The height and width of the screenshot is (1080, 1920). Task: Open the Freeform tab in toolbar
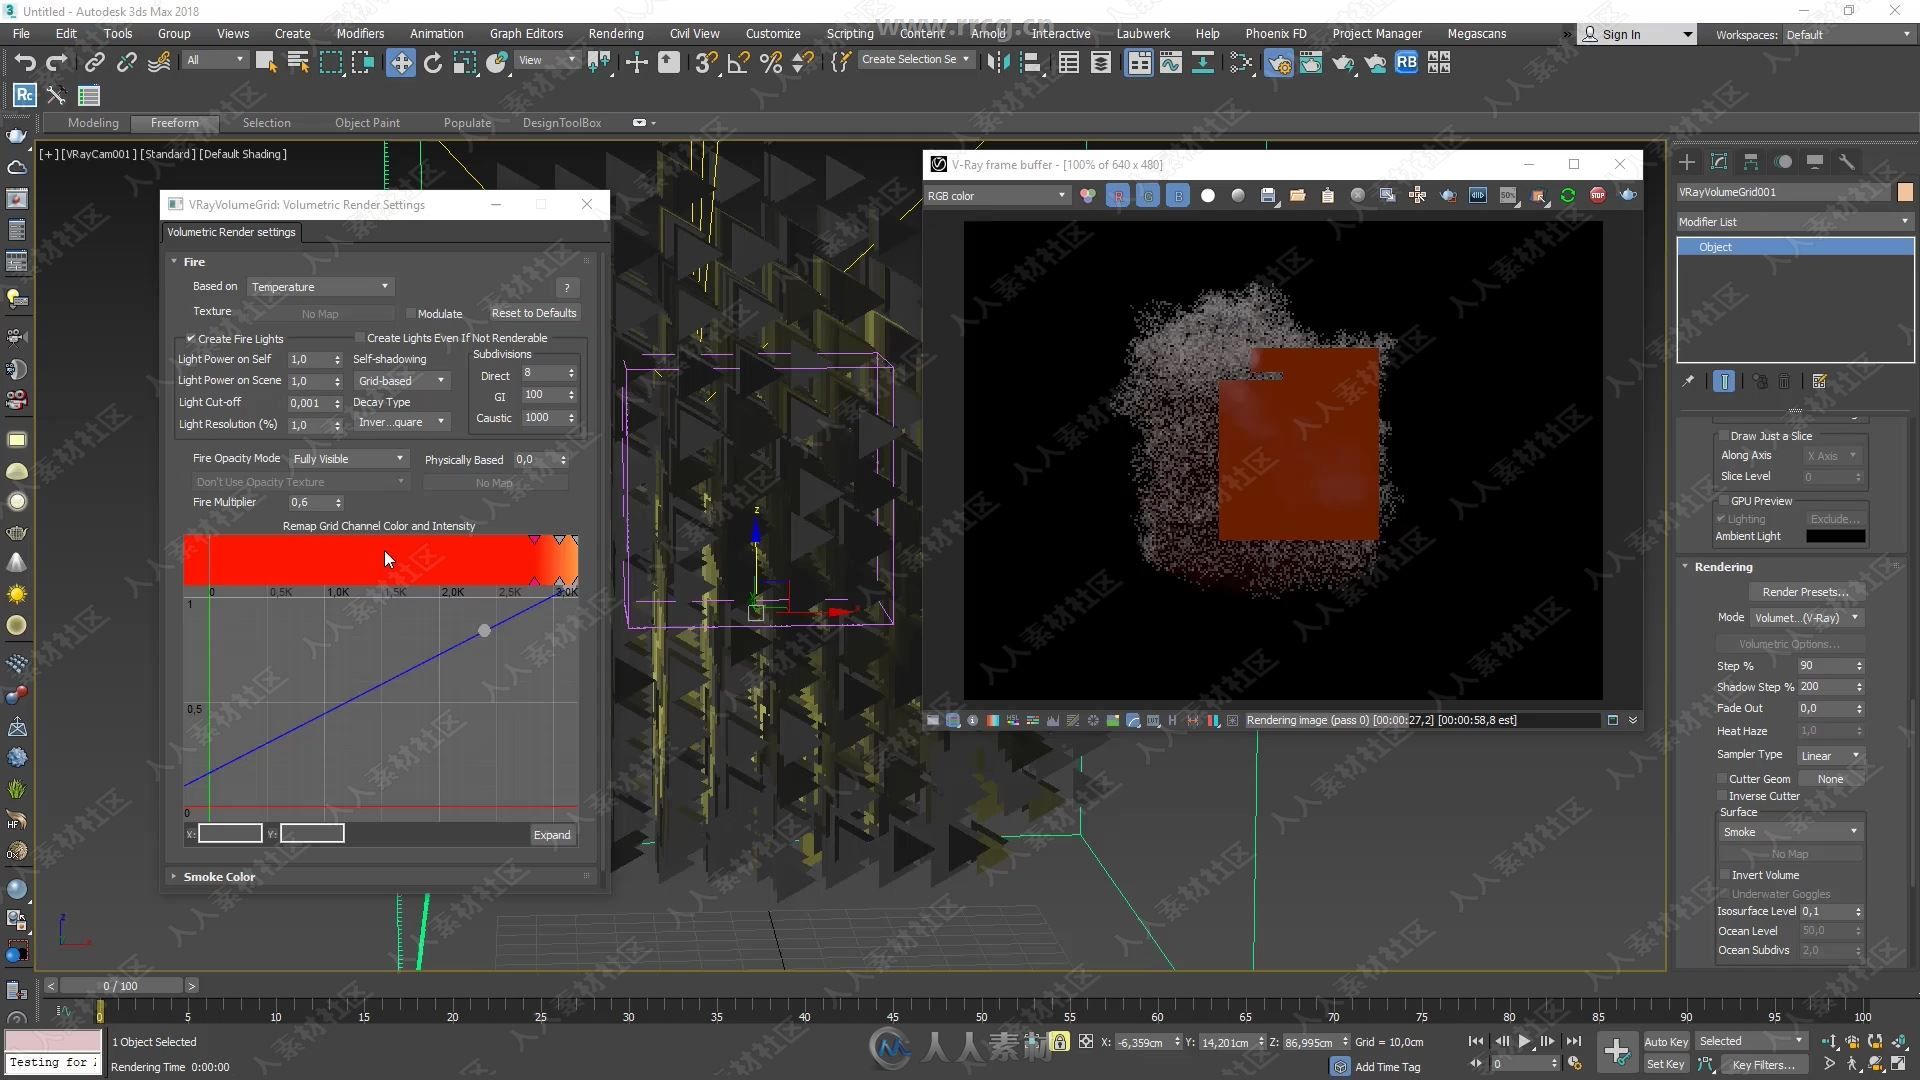(x=174, y=121)
